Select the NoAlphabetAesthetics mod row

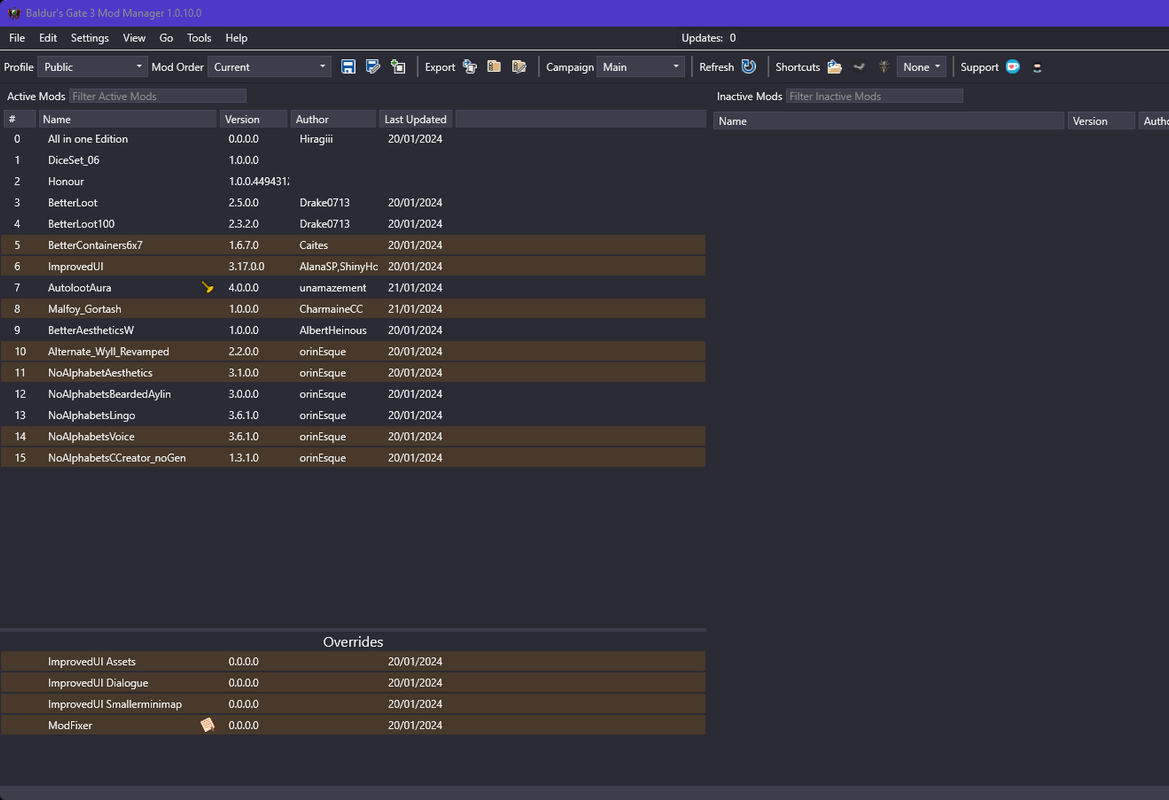(x=353, y=373)
